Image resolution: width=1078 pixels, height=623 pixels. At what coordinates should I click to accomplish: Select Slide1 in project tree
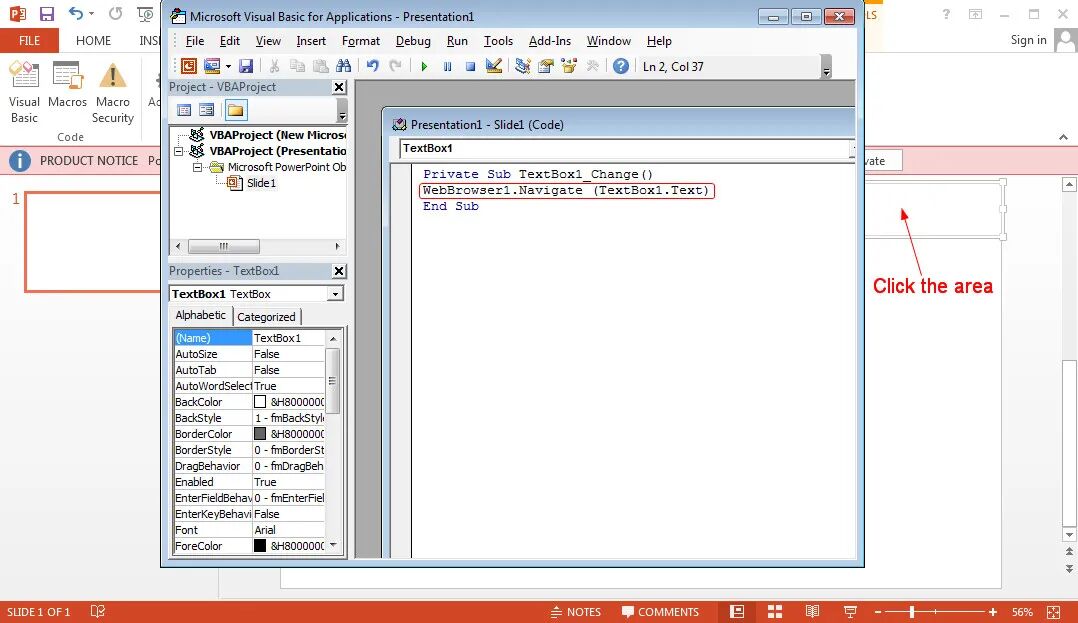pyautogui.click(x=261, y=183)
